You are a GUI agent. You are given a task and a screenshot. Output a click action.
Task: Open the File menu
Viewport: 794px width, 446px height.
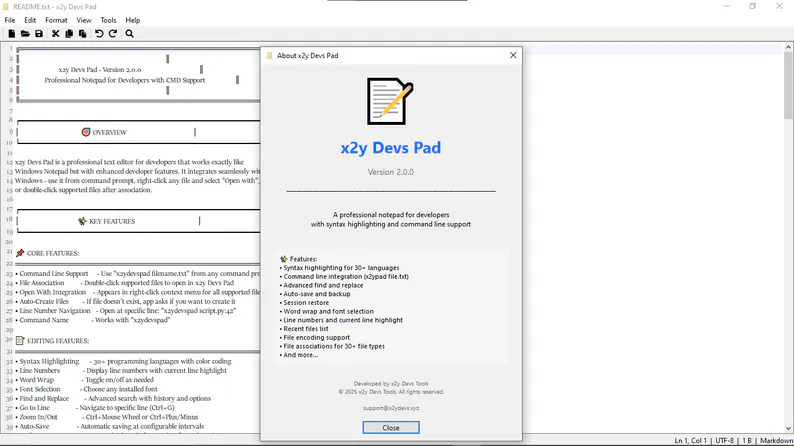[x=10, y=20]
